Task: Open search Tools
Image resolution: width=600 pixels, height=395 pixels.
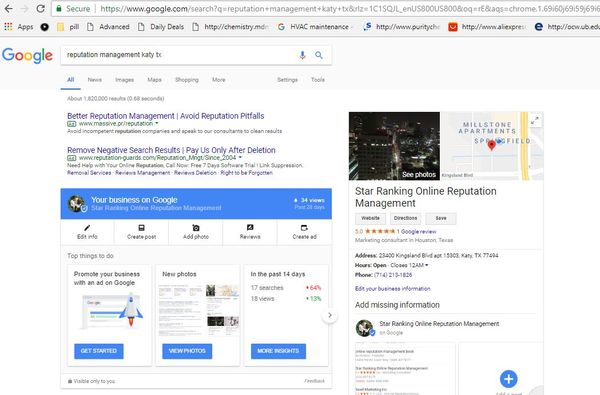Action: point(318,80)
